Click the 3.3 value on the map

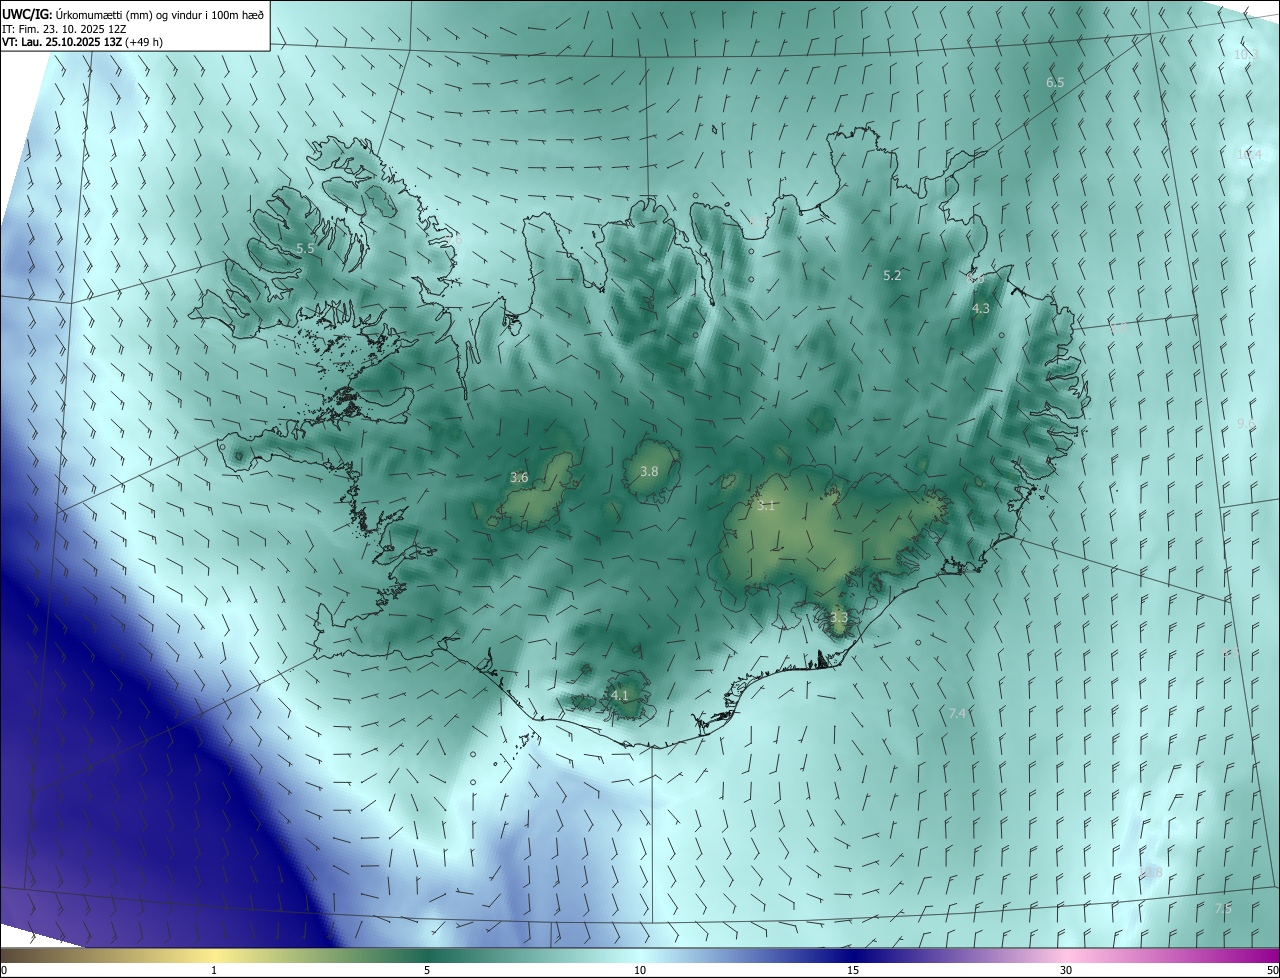(x=838, y=618)
